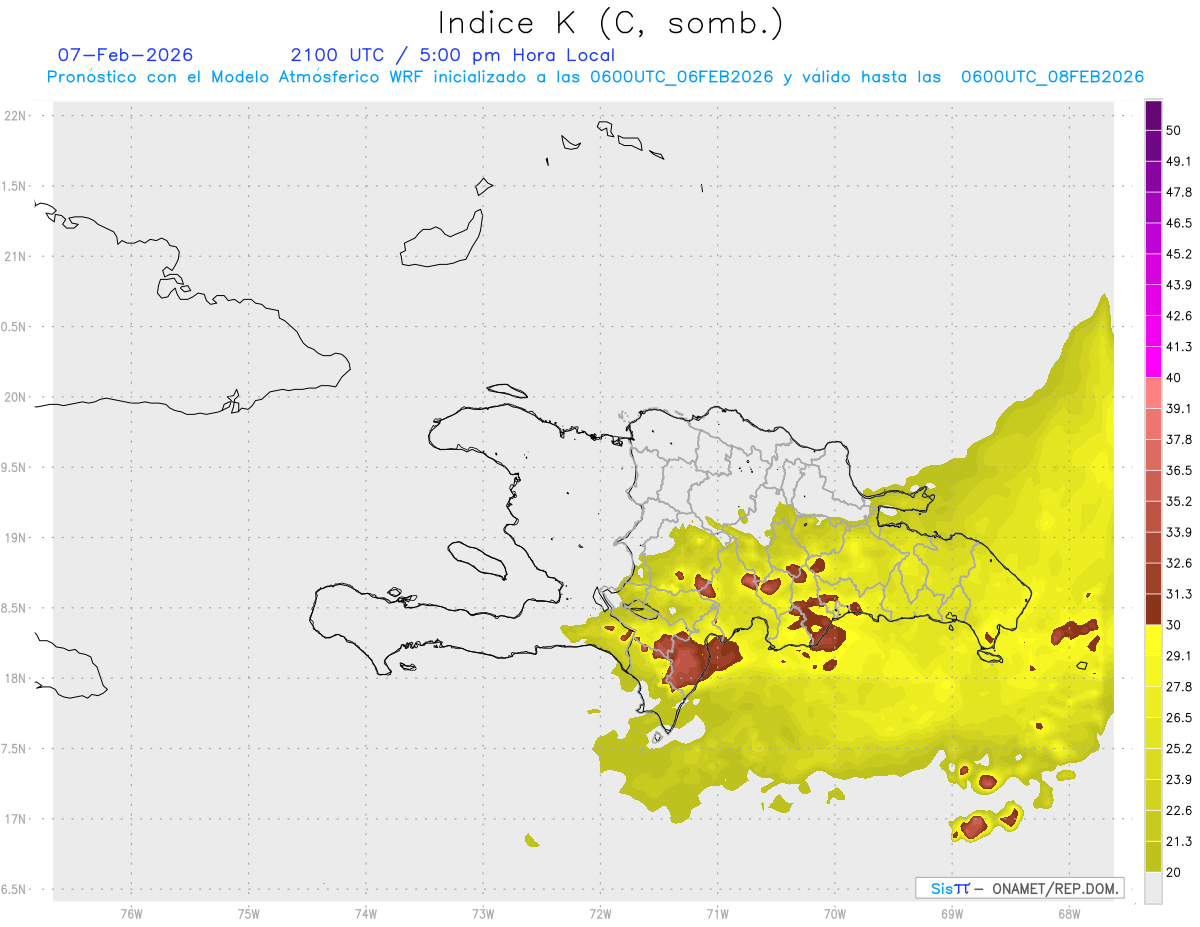
Task: Click the "68W" longitude label
Action: [x=1068, y=913]
